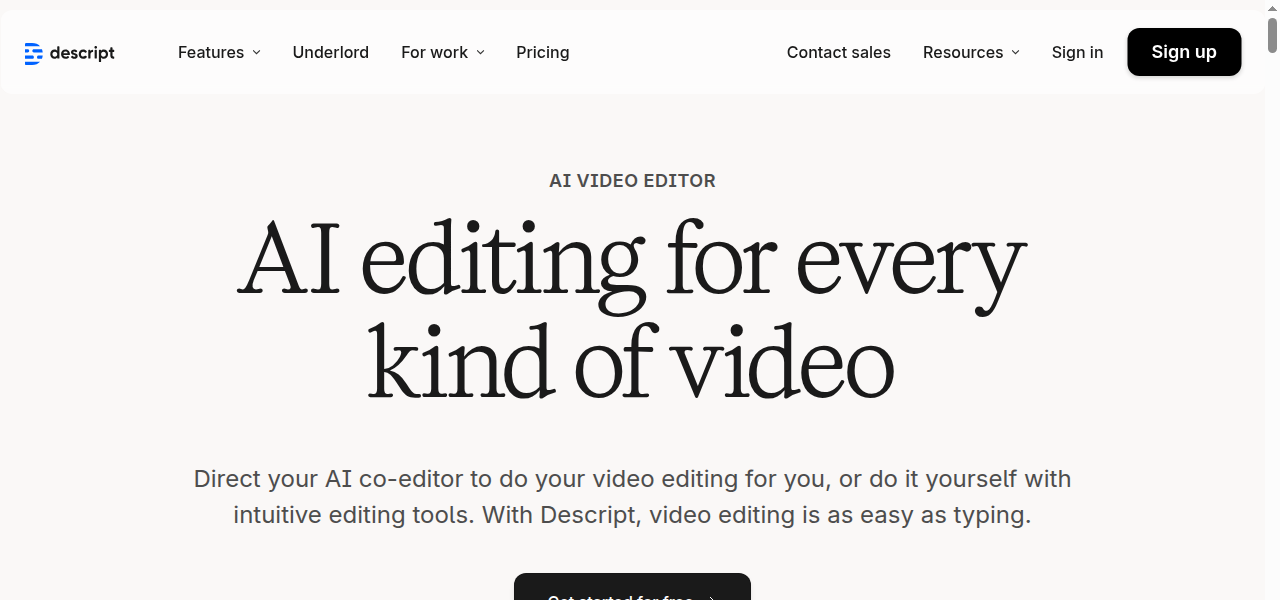The width and height of the screenshot is (1280, 600).
Task: Click the subtitle text about AI co-editor
Action: [632, 496]
